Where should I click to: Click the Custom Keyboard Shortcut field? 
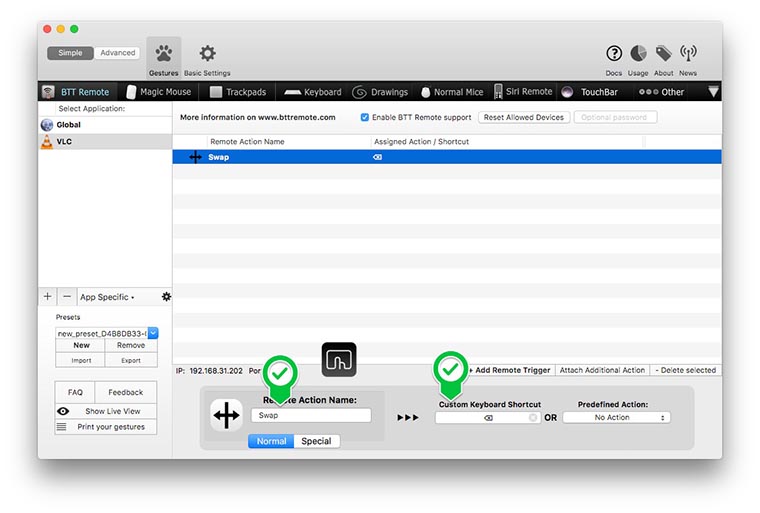(x=488, y=417)
